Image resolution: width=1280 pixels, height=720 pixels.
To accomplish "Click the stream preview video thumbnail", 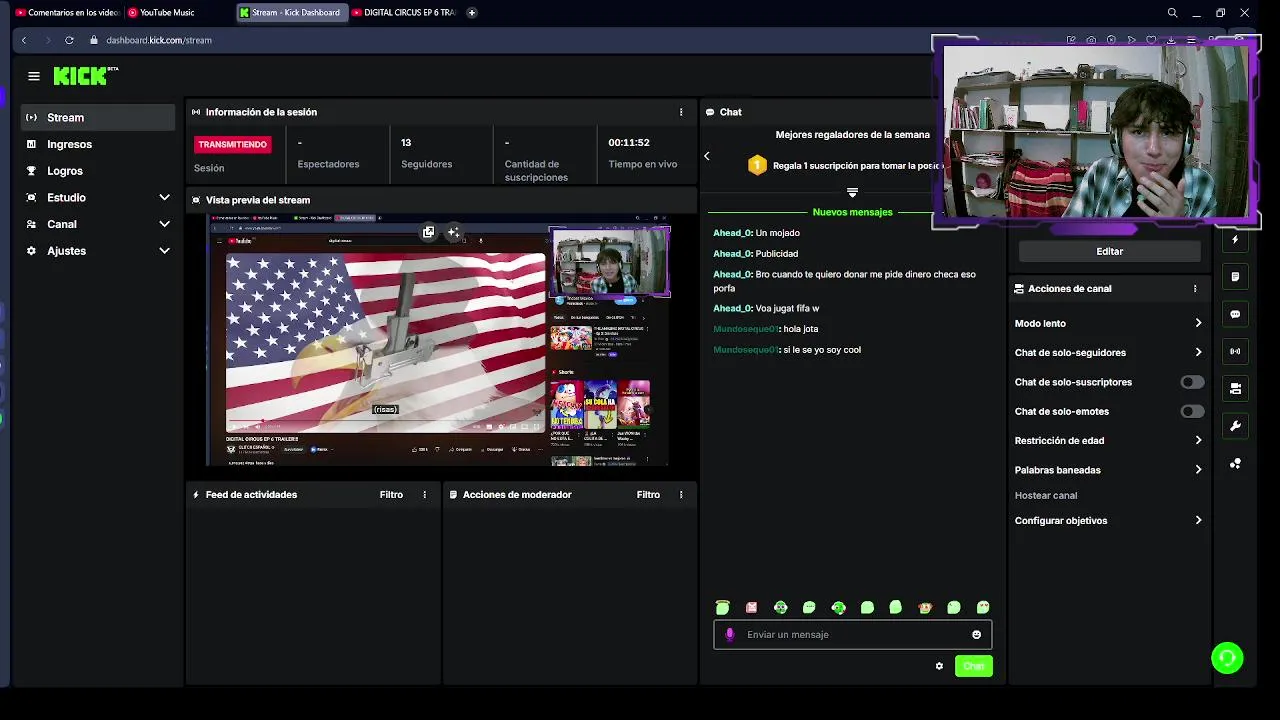I will coord(438,340).
